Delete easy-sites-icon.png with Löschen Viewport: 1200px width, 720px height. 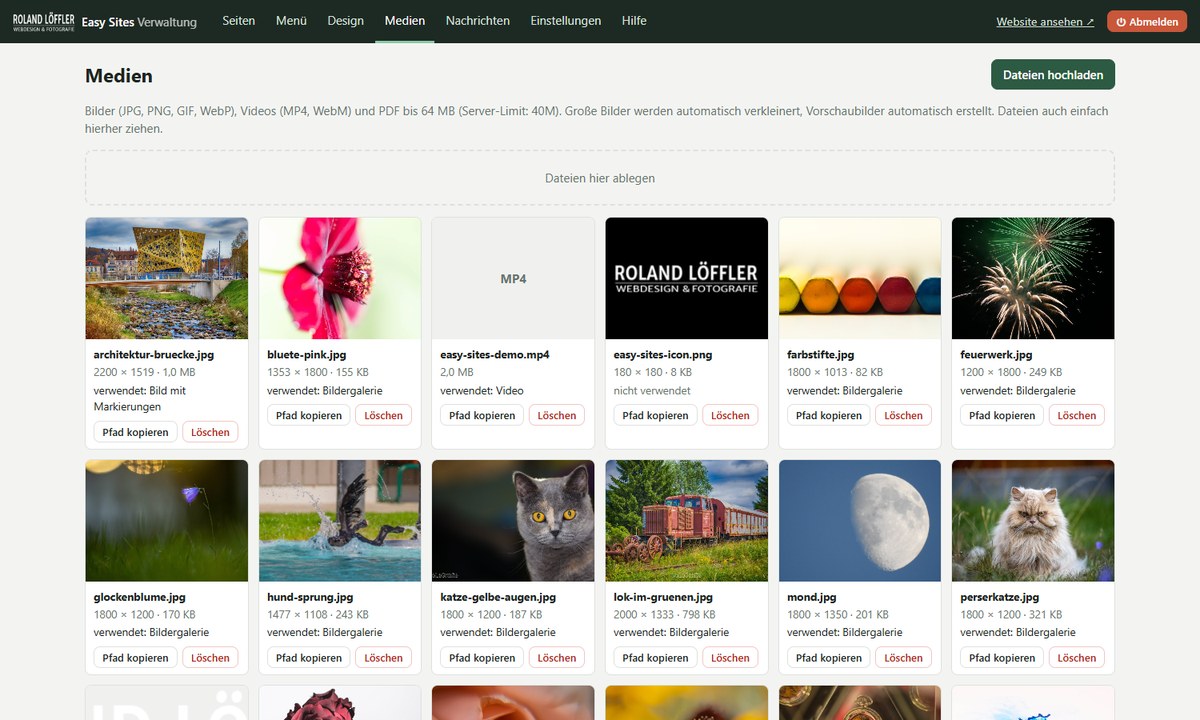730,415
